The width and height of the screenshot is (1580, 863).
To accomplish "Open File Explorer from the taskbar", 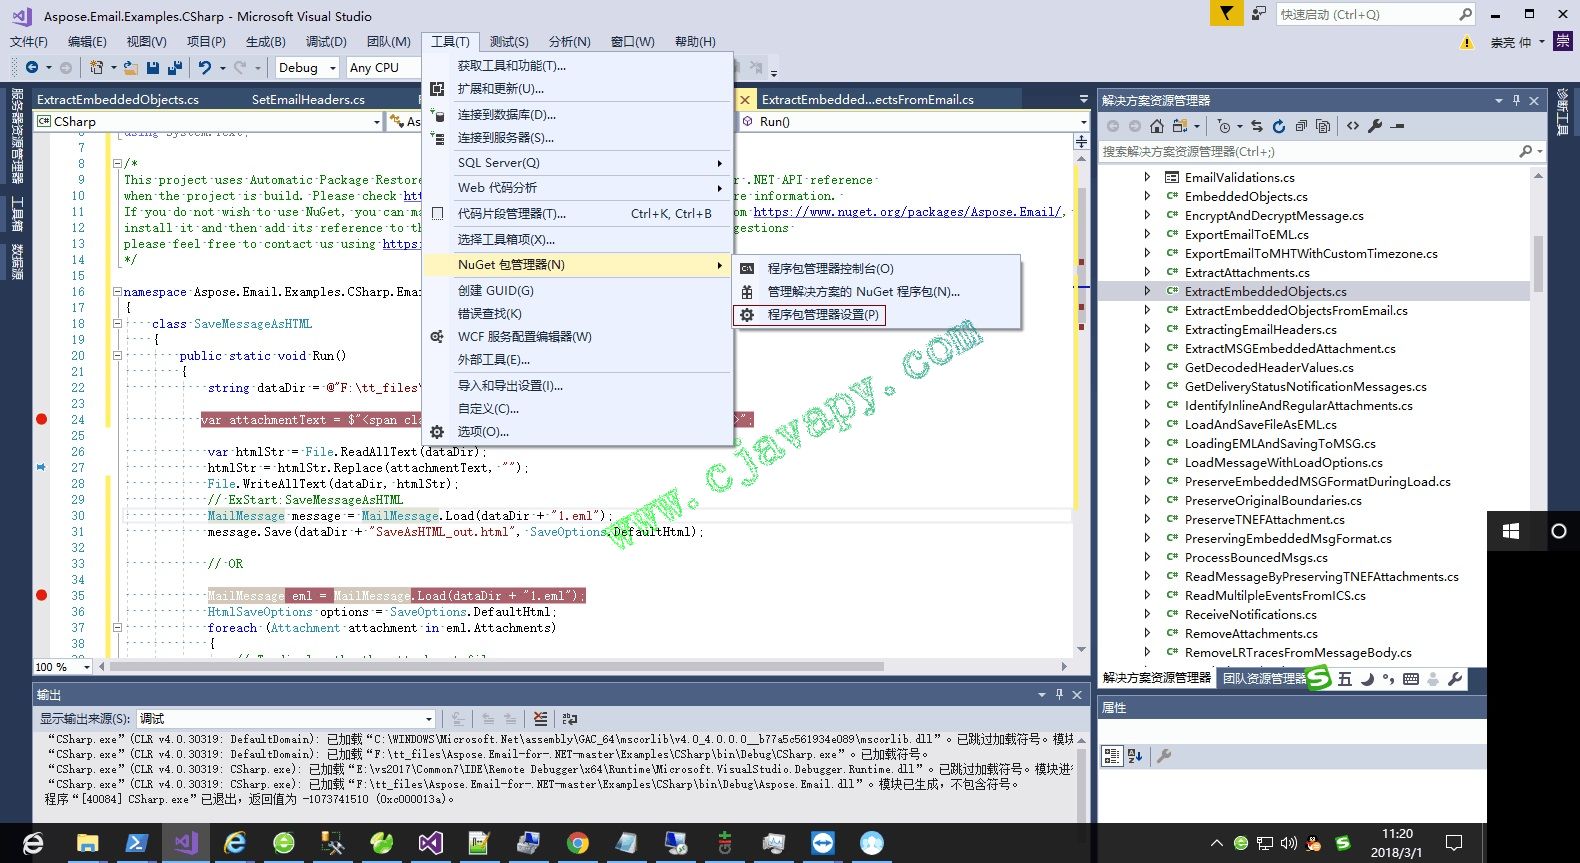I will pyautogui.click(x=87, y=843).
